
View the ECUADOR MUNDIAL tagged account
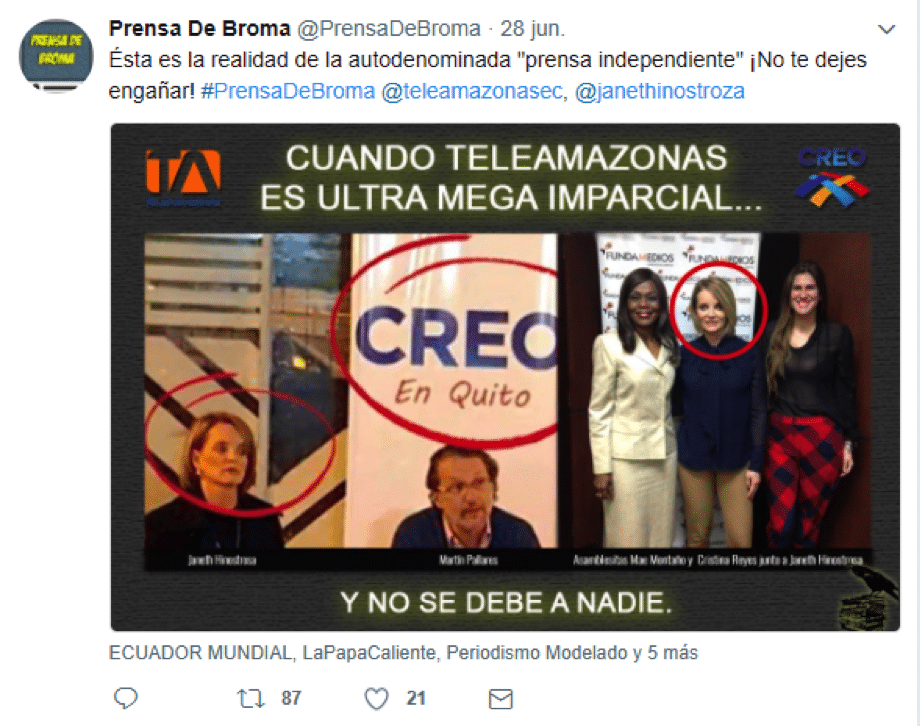200,652
